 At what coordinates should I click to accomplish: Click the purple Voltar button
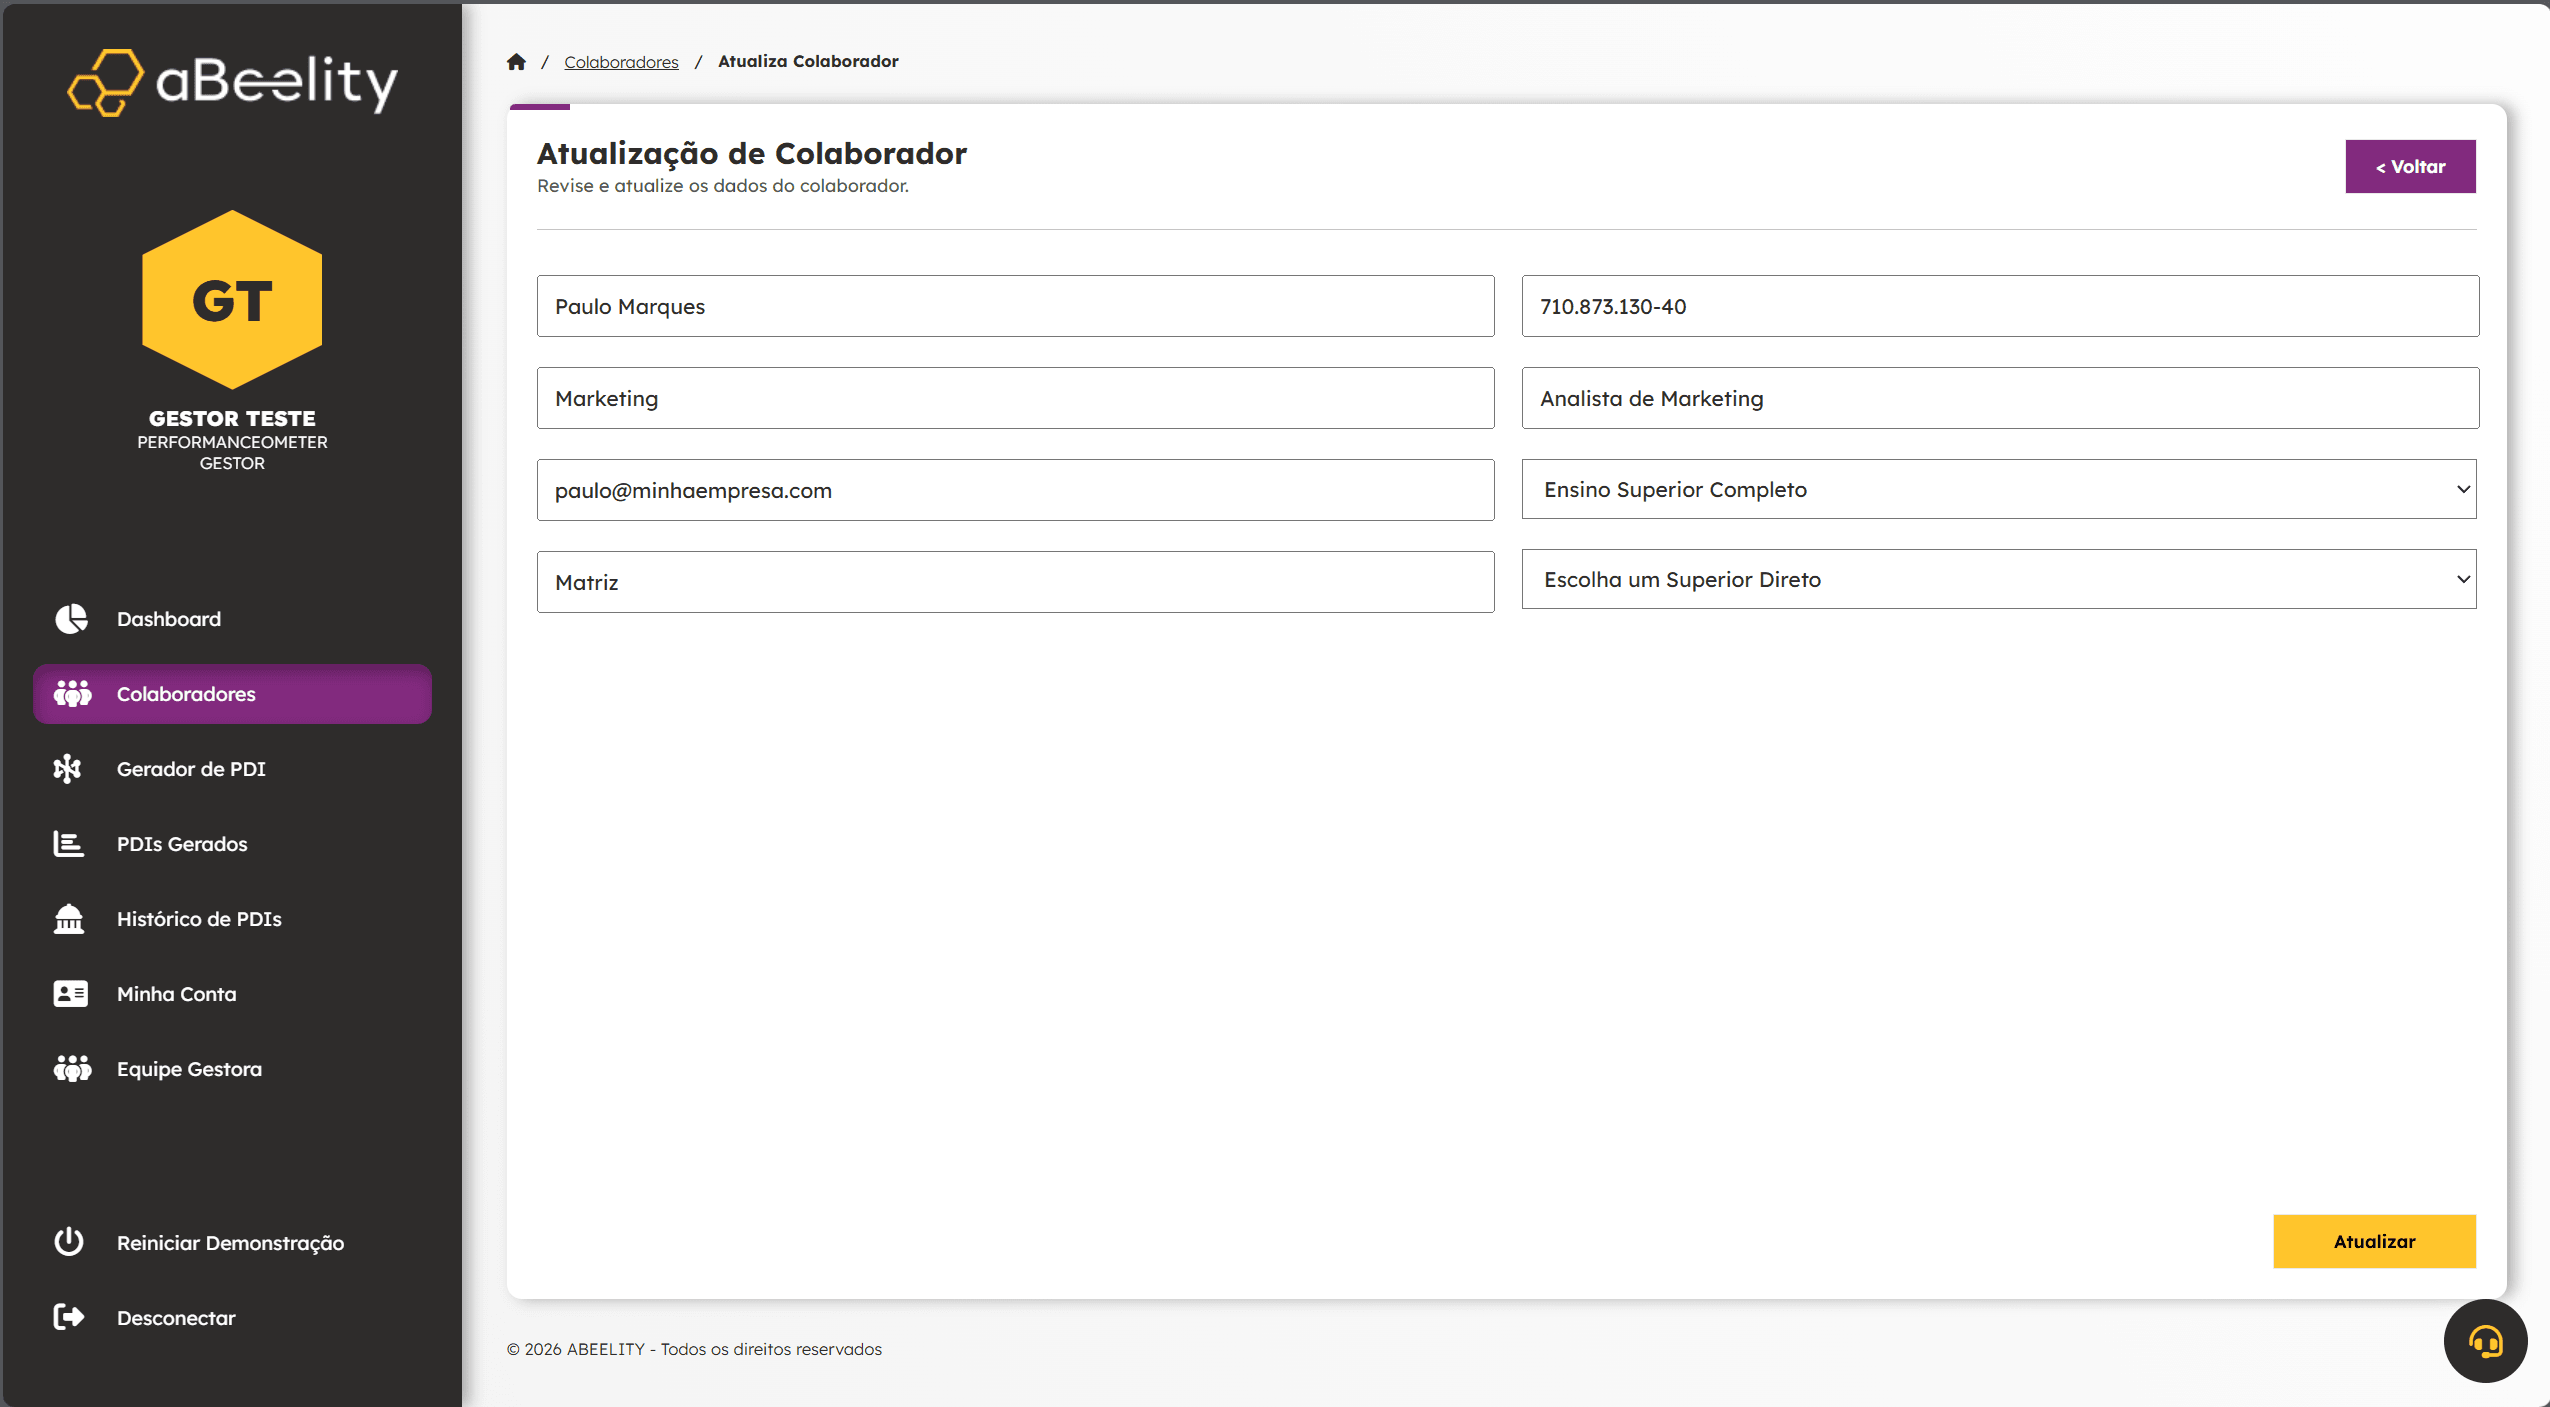point(2409,167)
